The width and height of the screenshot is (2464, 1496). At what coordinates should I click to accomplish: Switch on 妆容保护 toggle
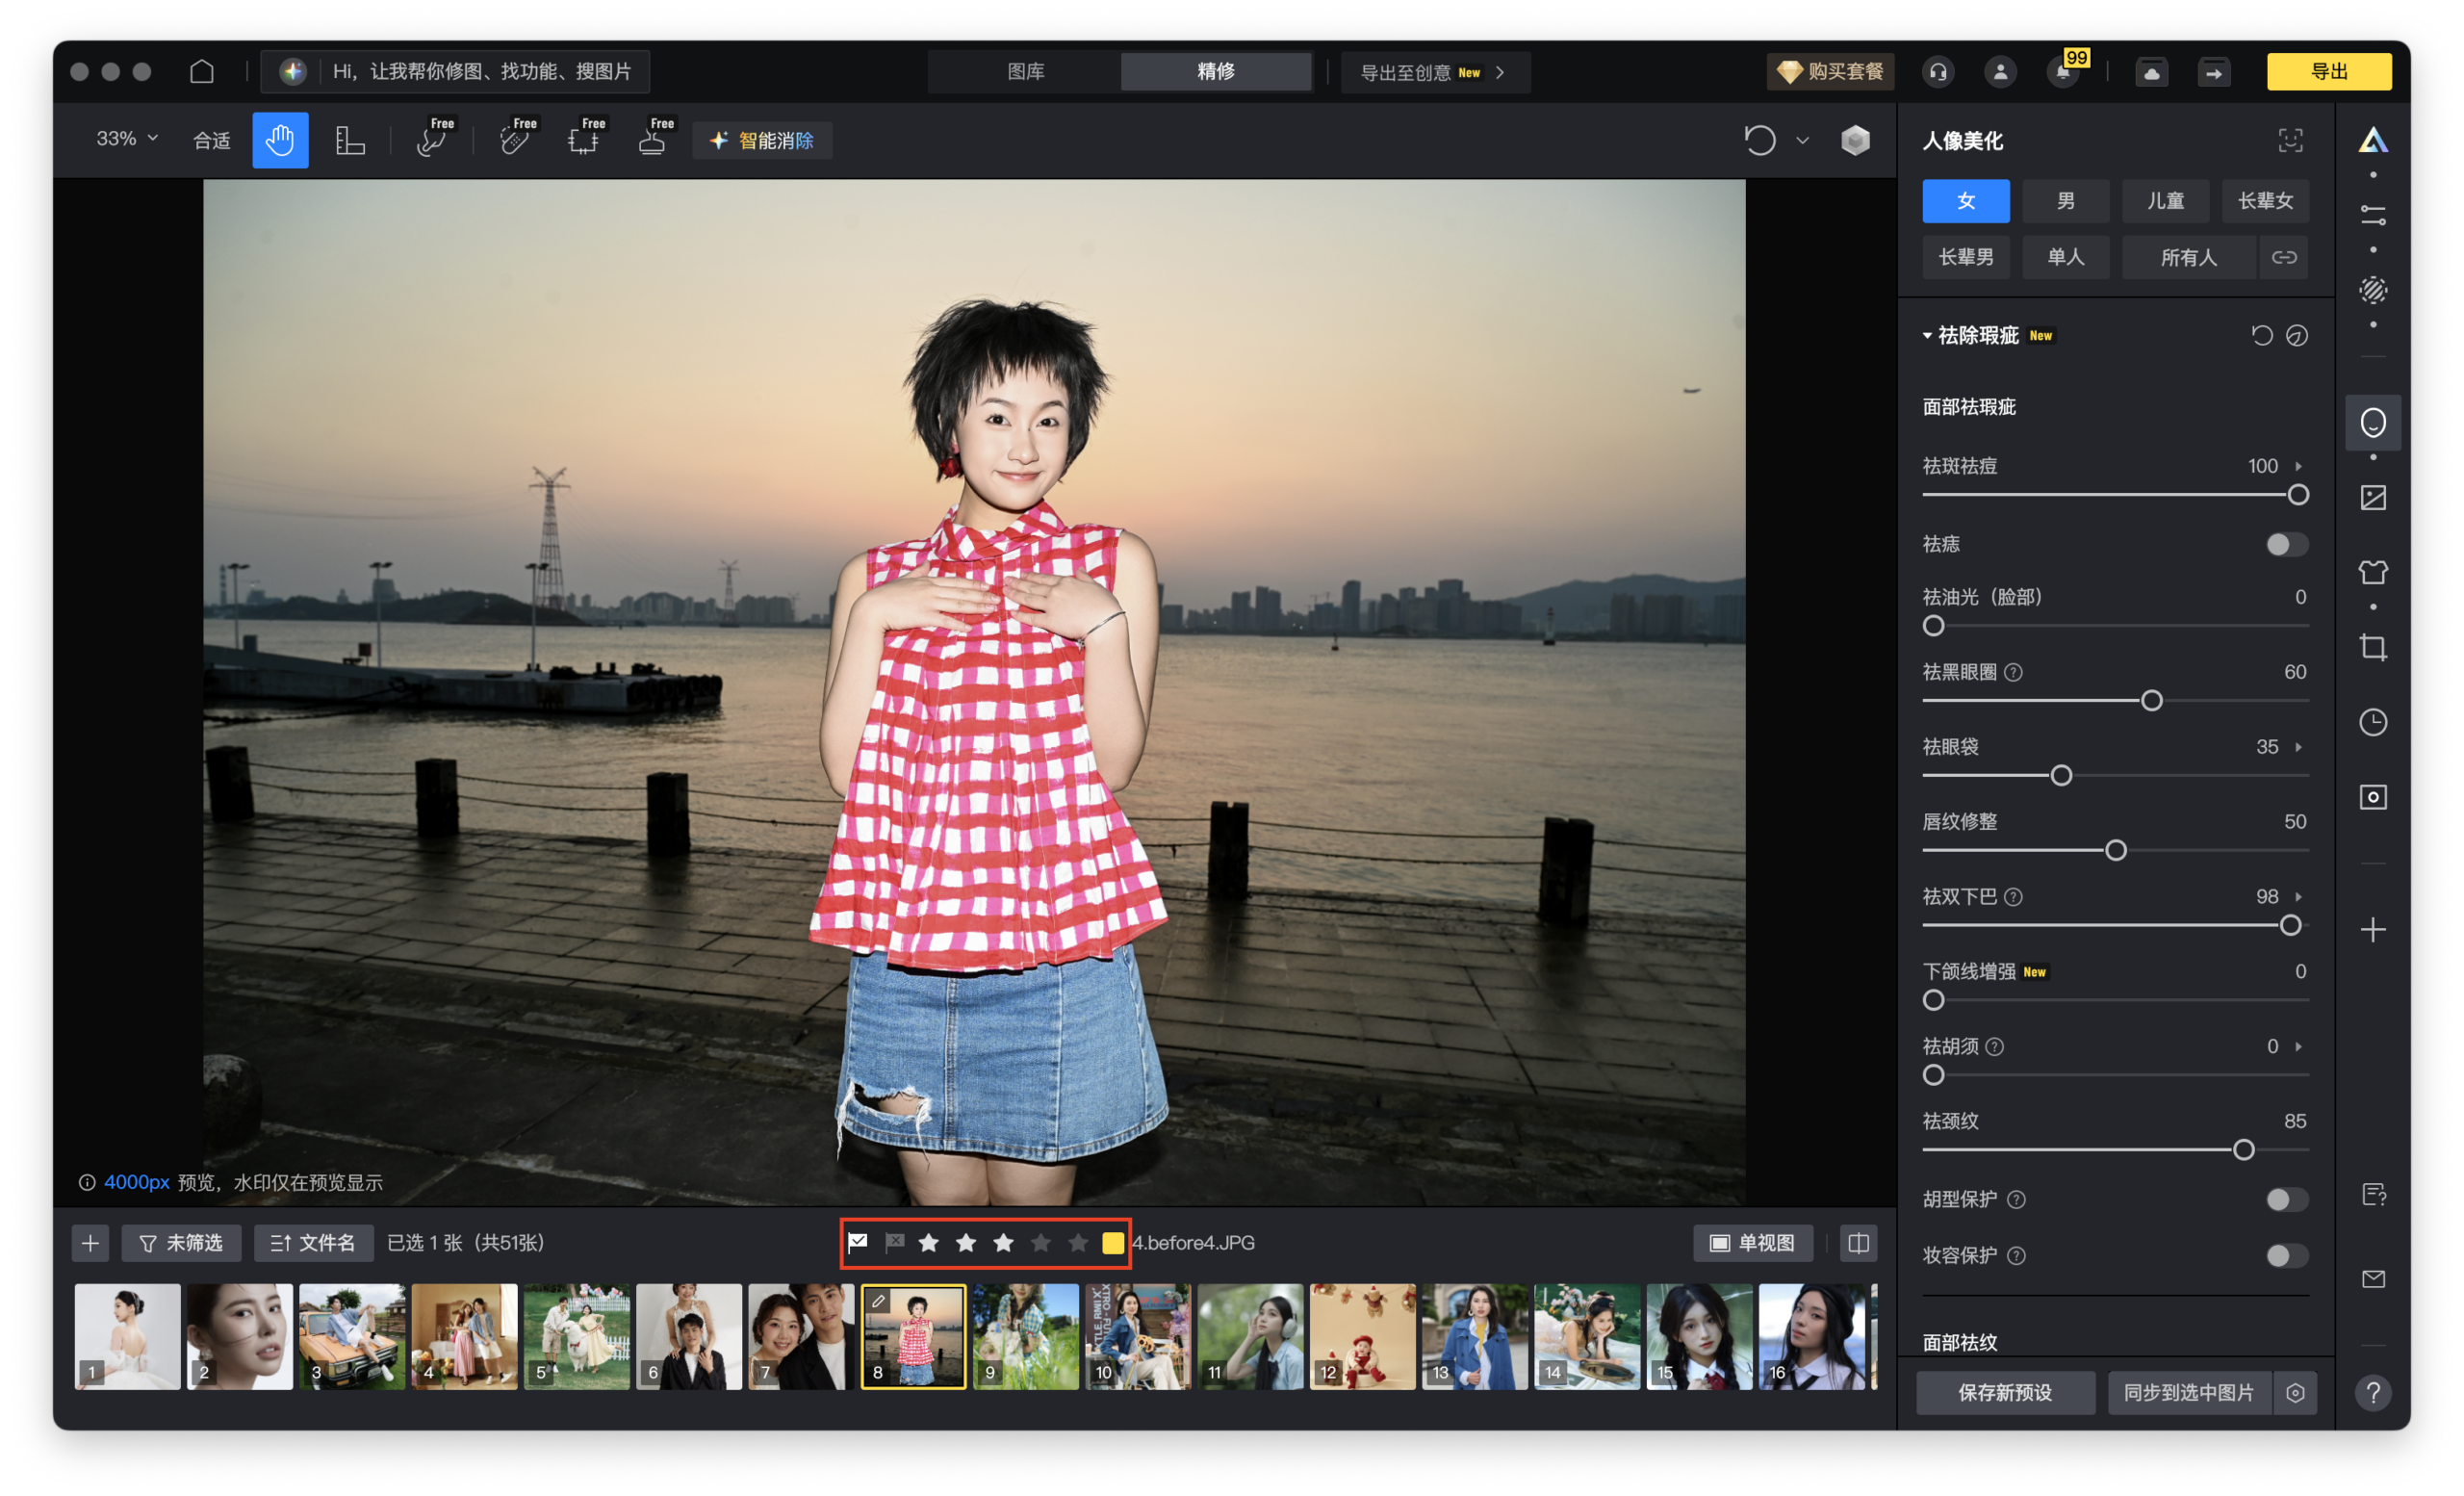click(2286, 1255)
